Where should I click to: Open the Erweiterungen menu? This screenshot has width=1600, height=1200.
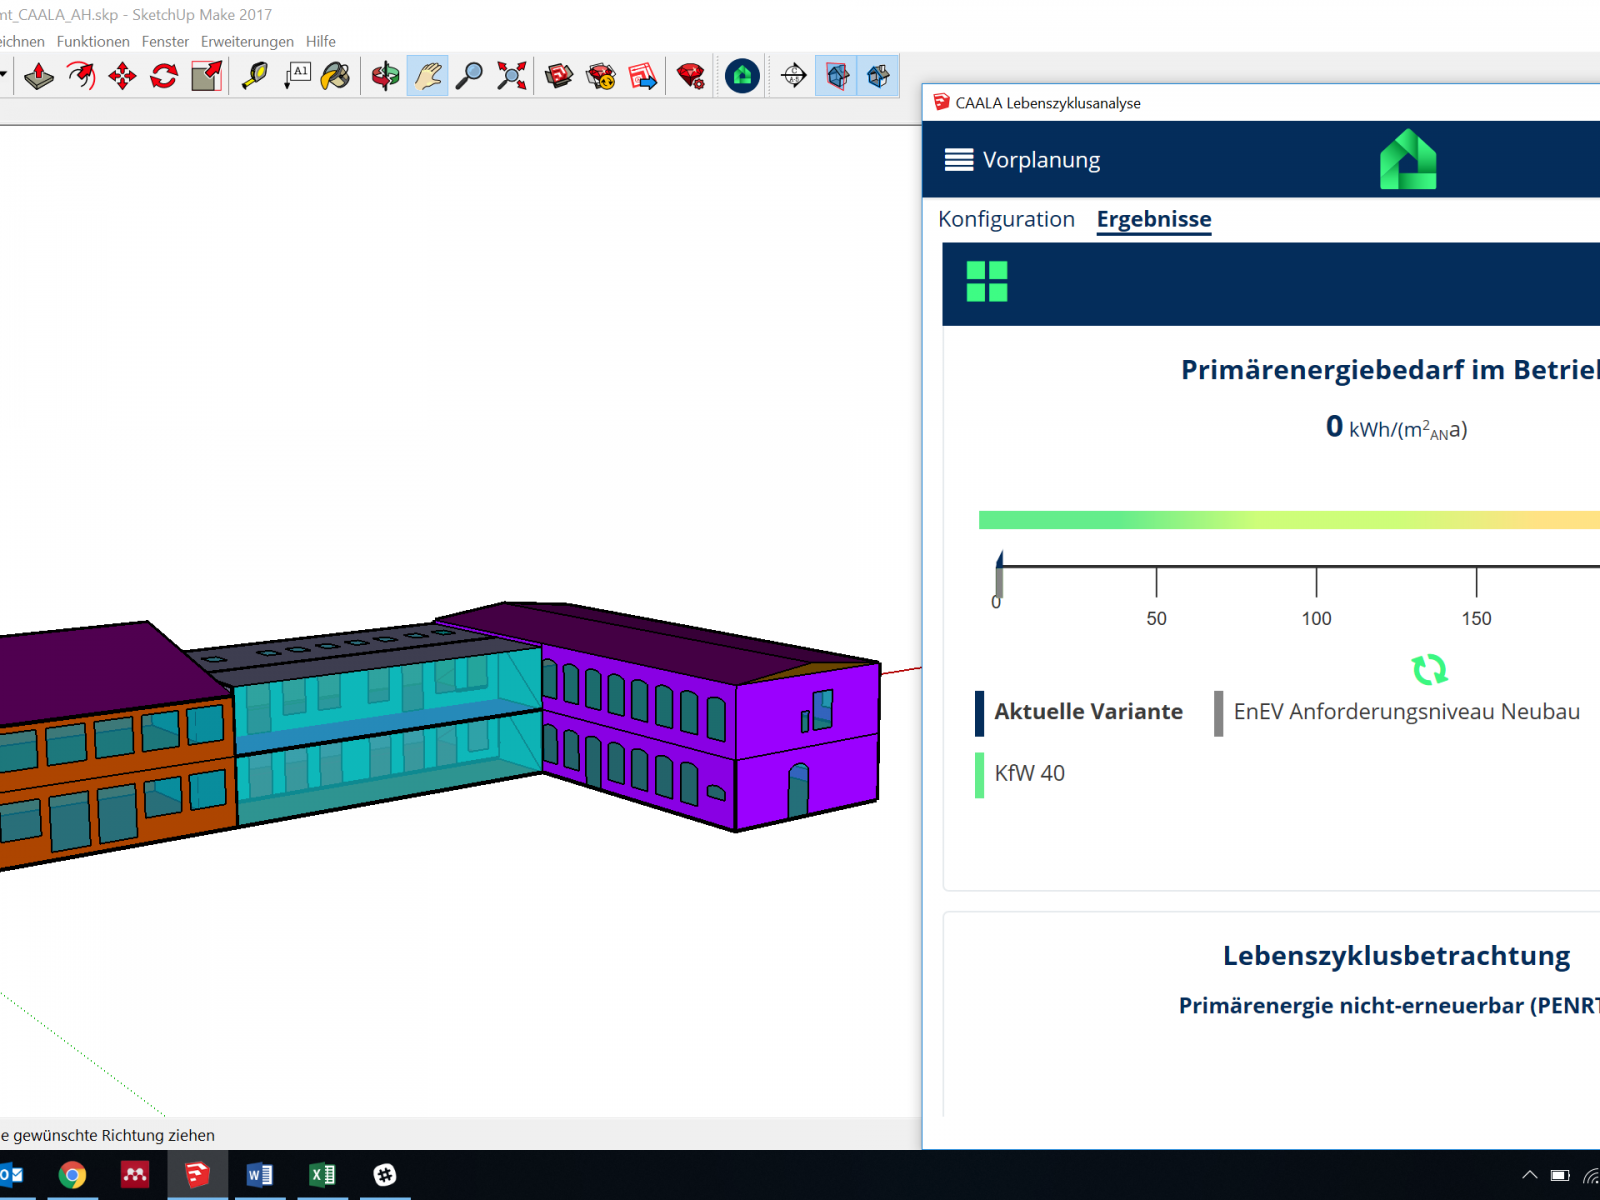[247, 41]
